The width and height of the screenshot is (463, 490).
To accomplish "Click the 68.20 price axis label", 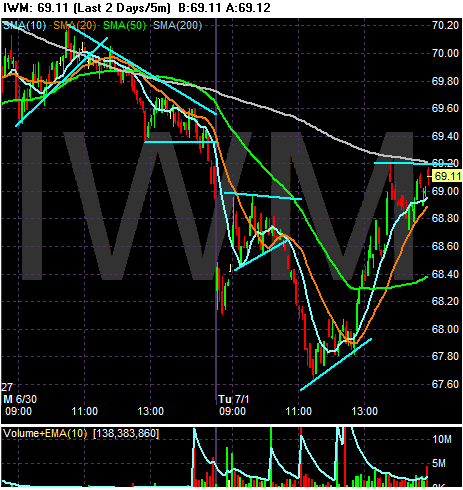I will click(x=446, y=302).
